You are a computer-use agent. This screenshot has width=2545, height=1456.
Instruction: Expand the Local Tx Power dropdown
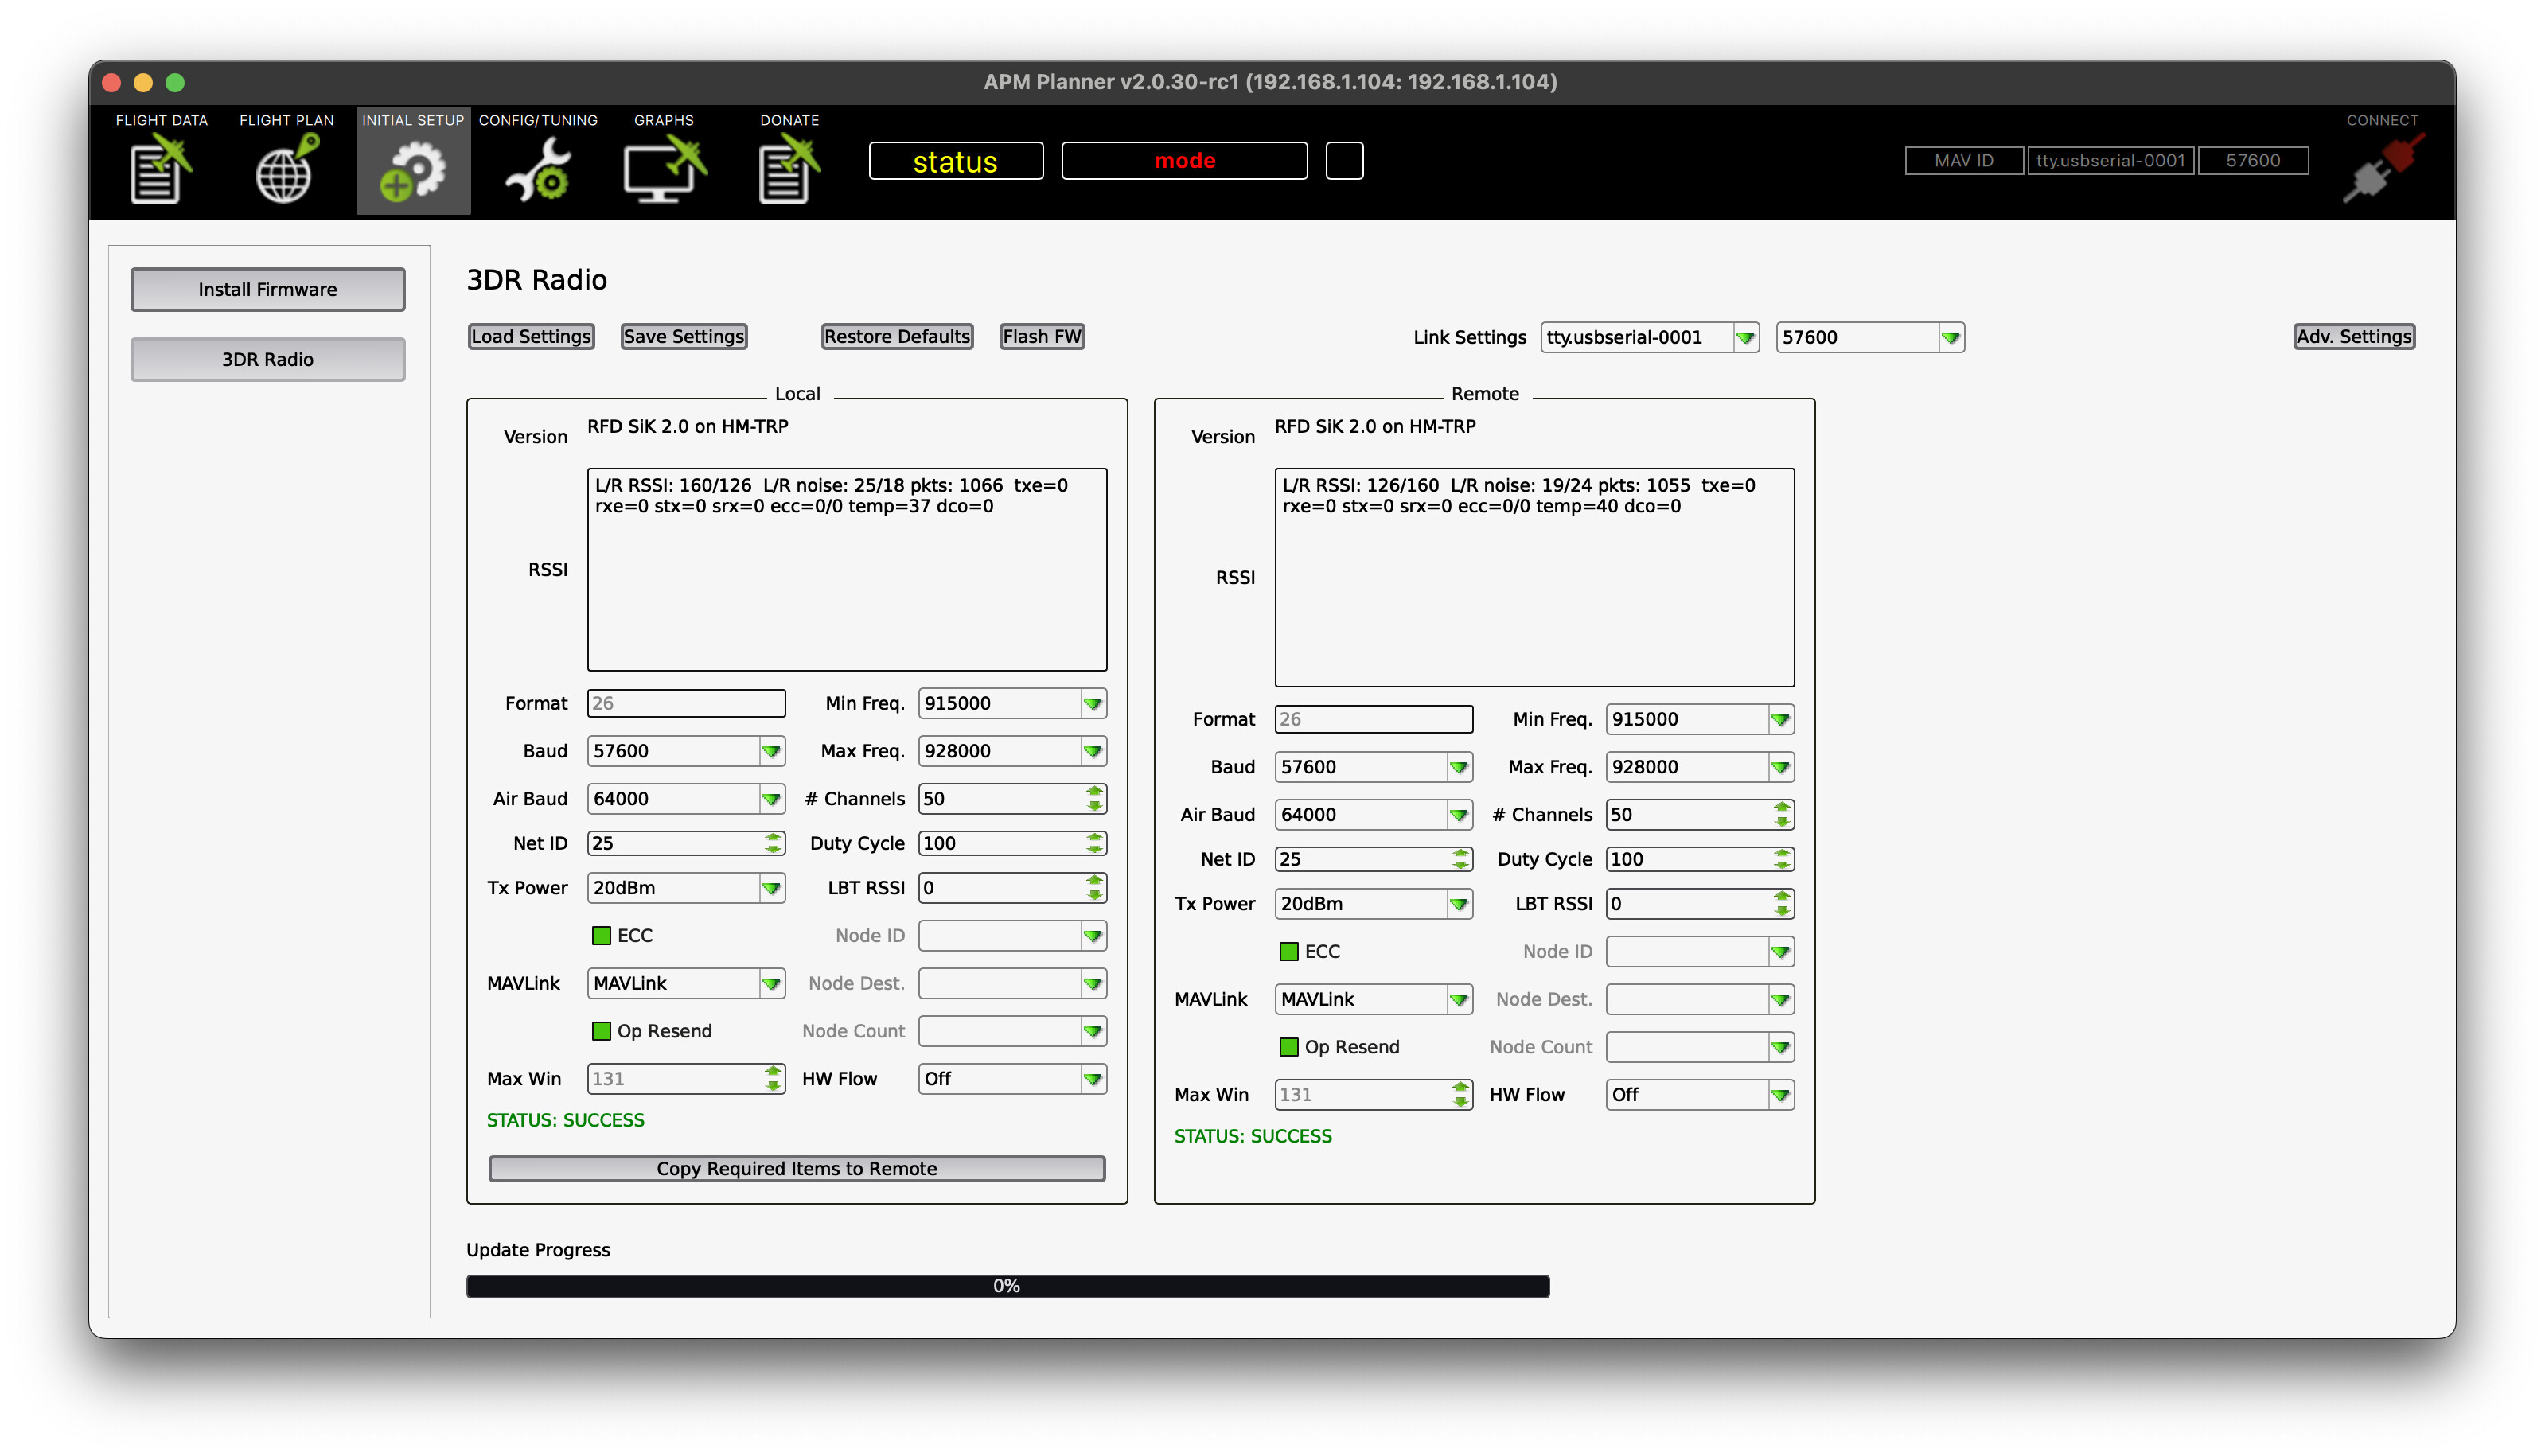[686, 888]
